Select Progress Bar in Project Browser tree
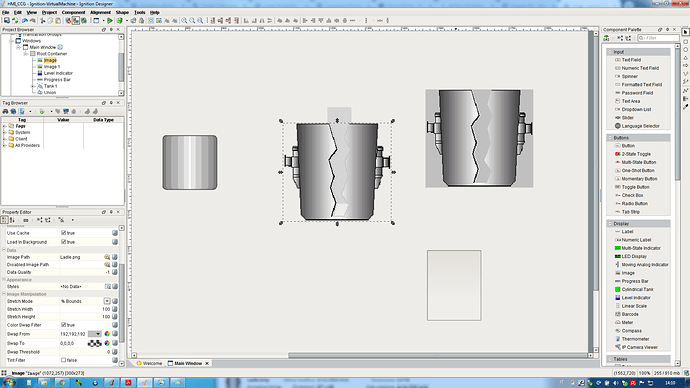 (x=57, y=80)
